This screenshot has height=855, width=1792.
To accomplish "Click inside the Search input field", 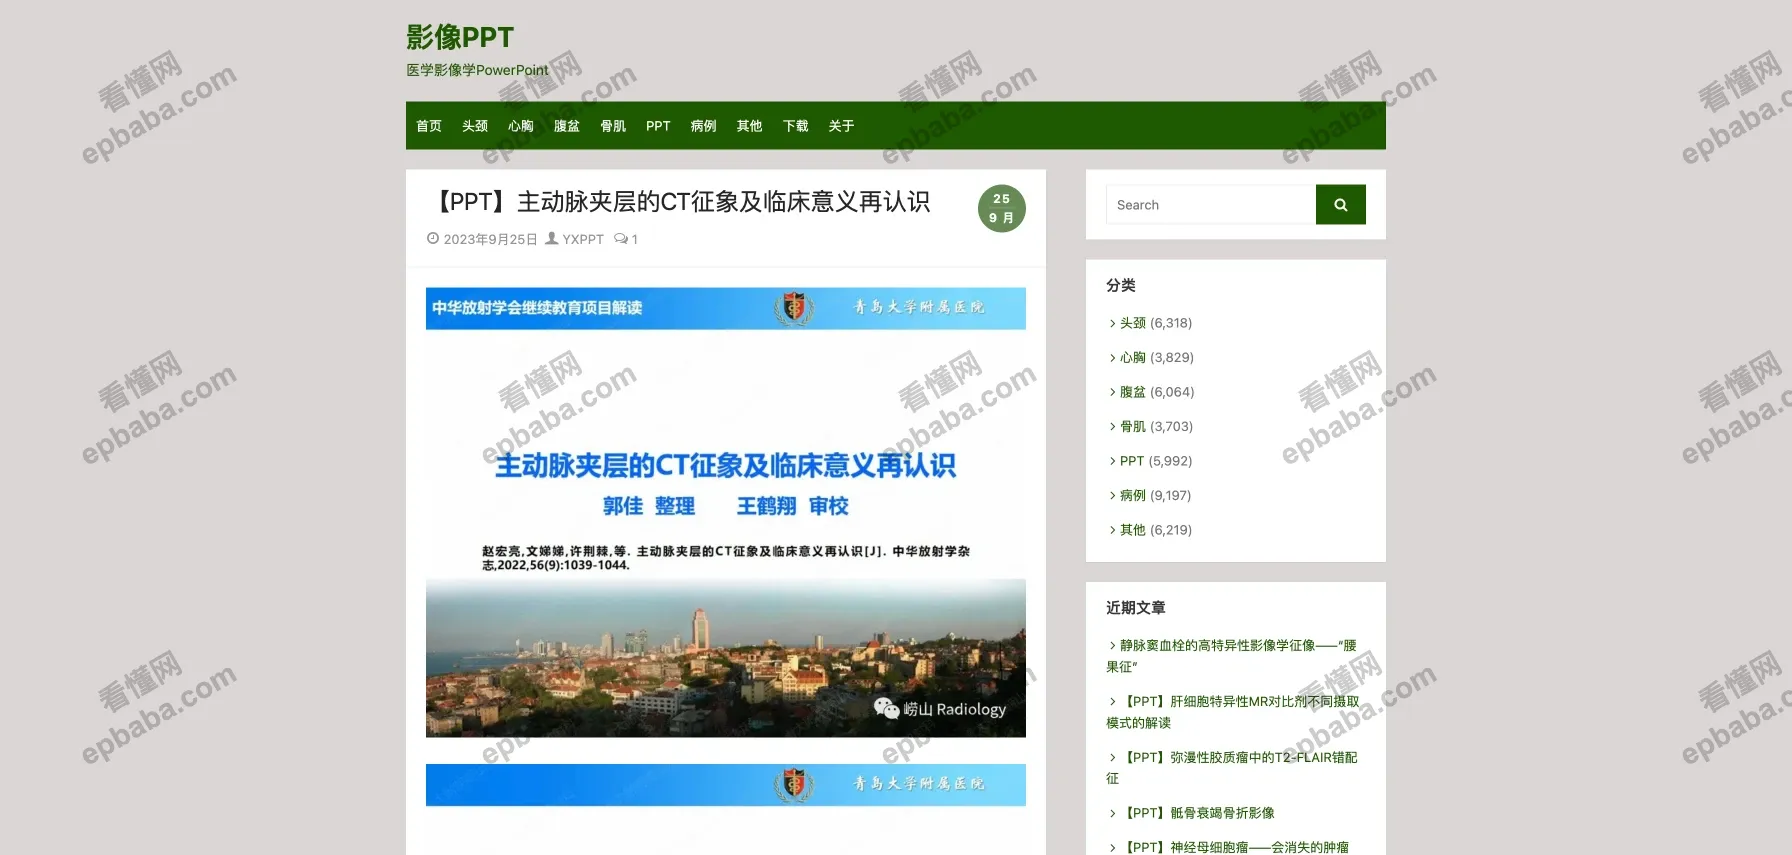I will 1211,205.
